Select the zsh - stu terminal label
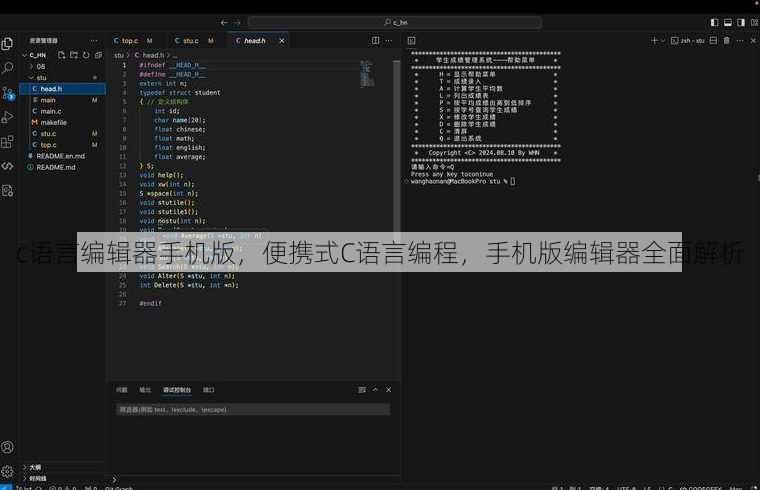 click(x=688, y=41)
